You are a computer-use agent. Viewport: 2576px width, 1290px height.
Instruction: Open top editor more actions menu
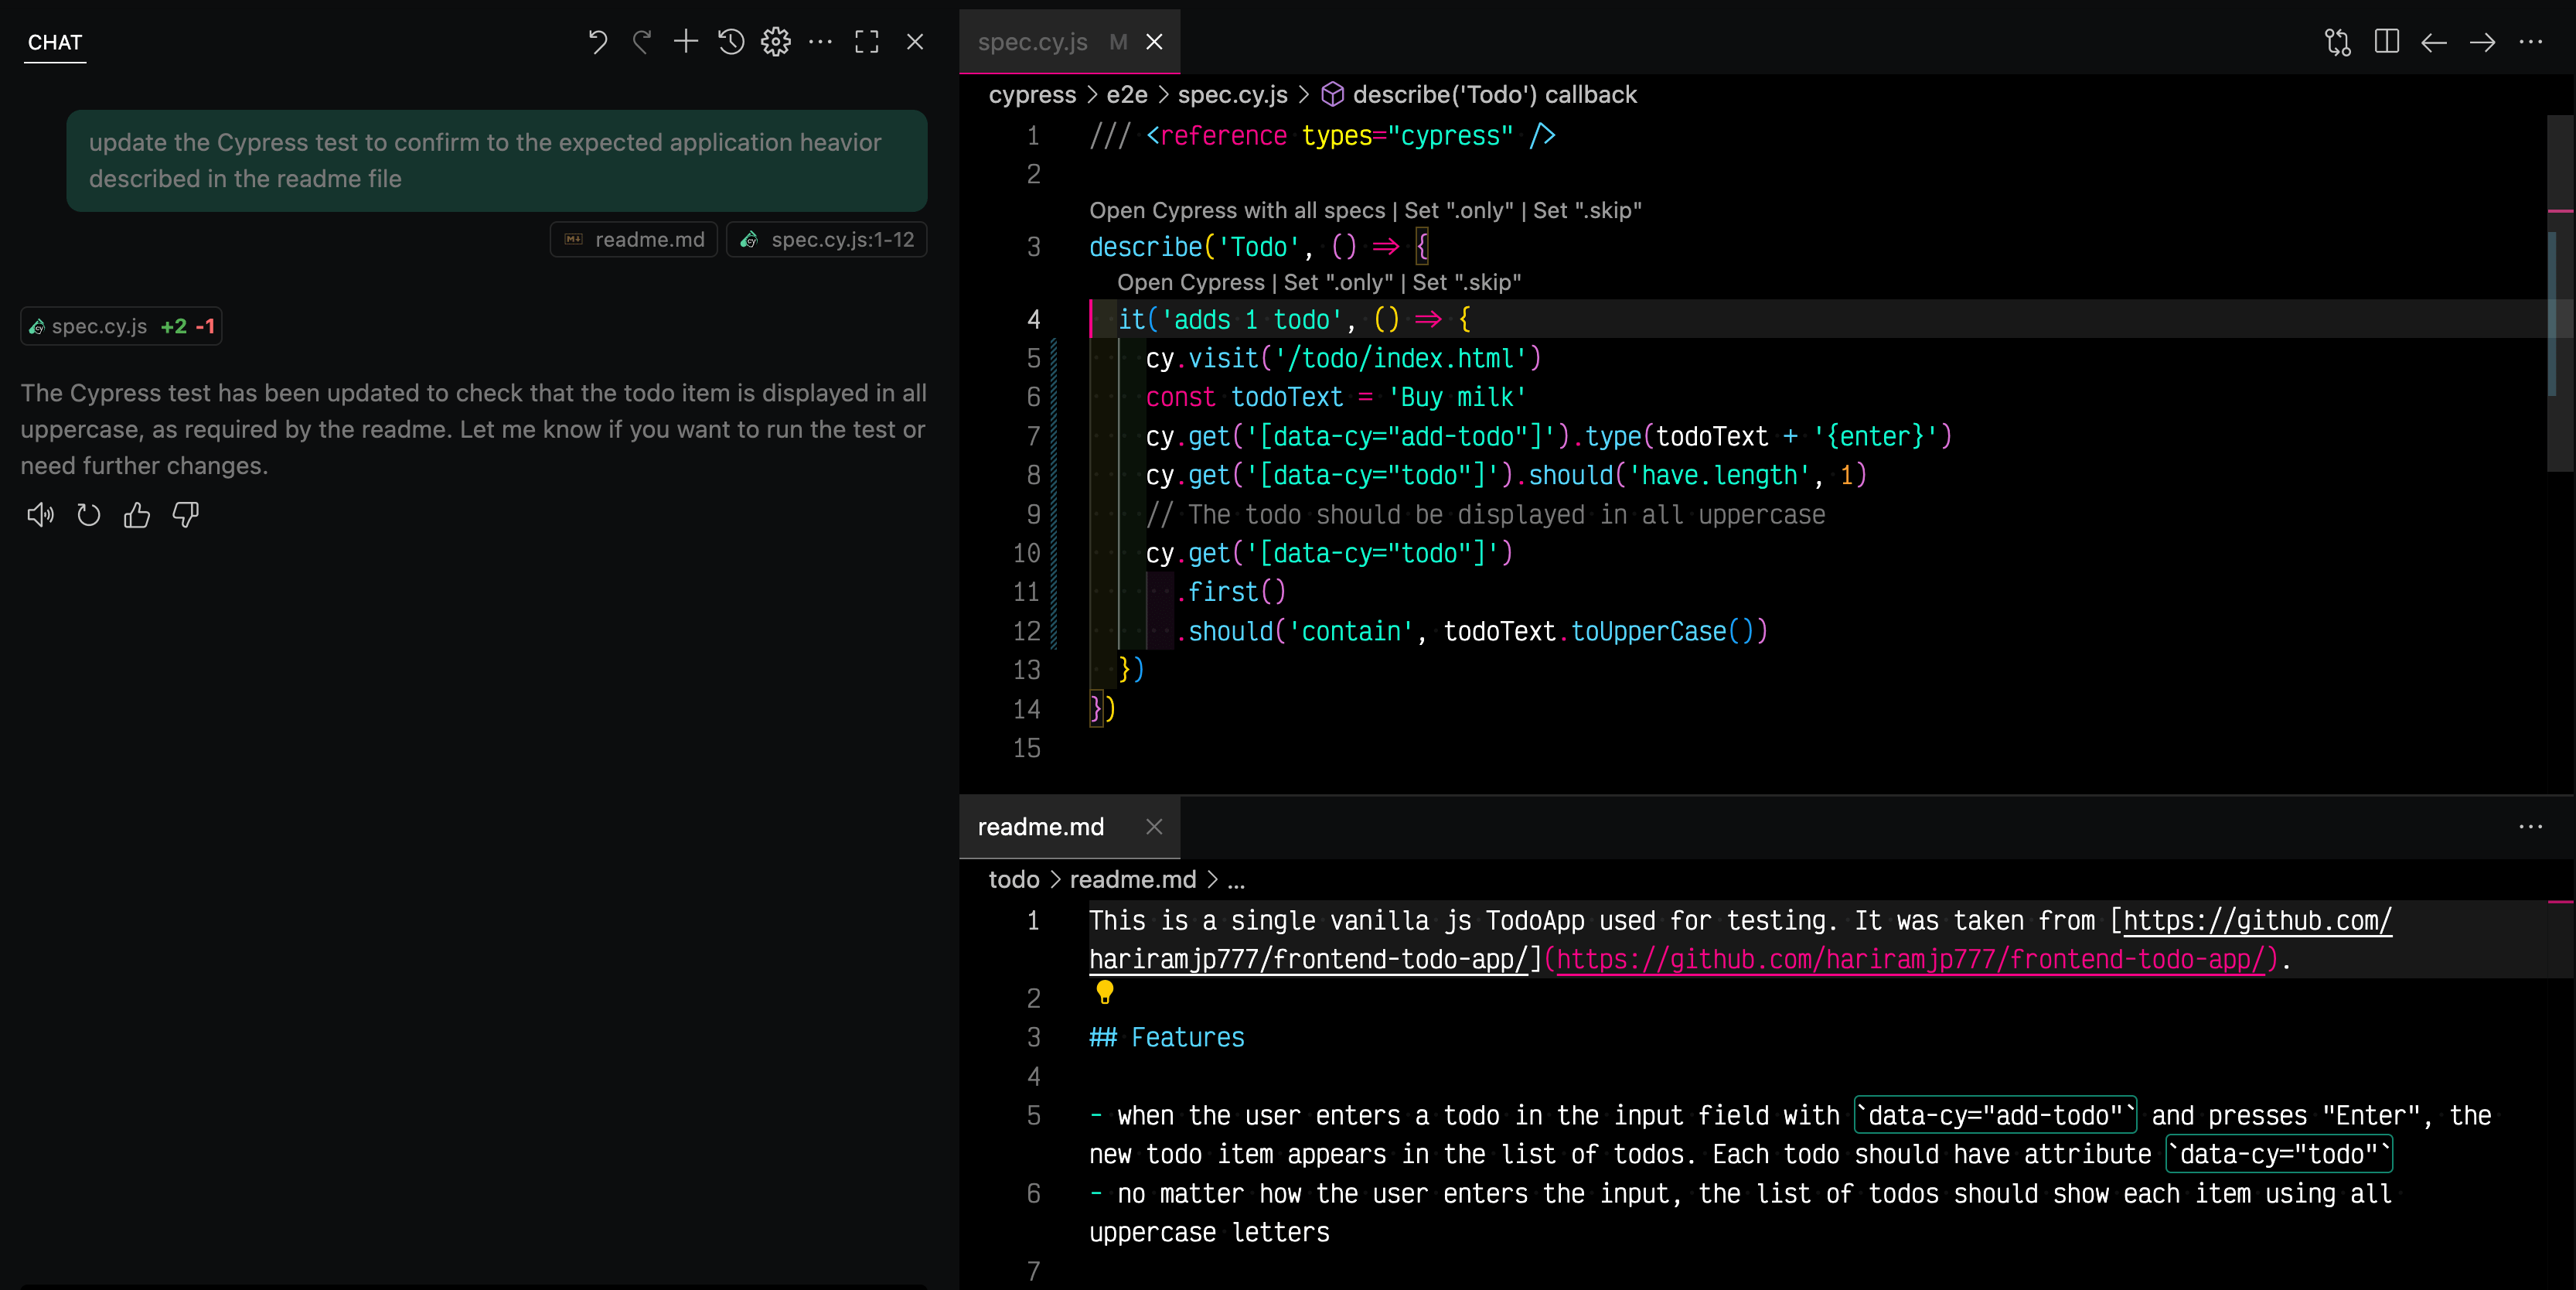tap(2531, 42)
